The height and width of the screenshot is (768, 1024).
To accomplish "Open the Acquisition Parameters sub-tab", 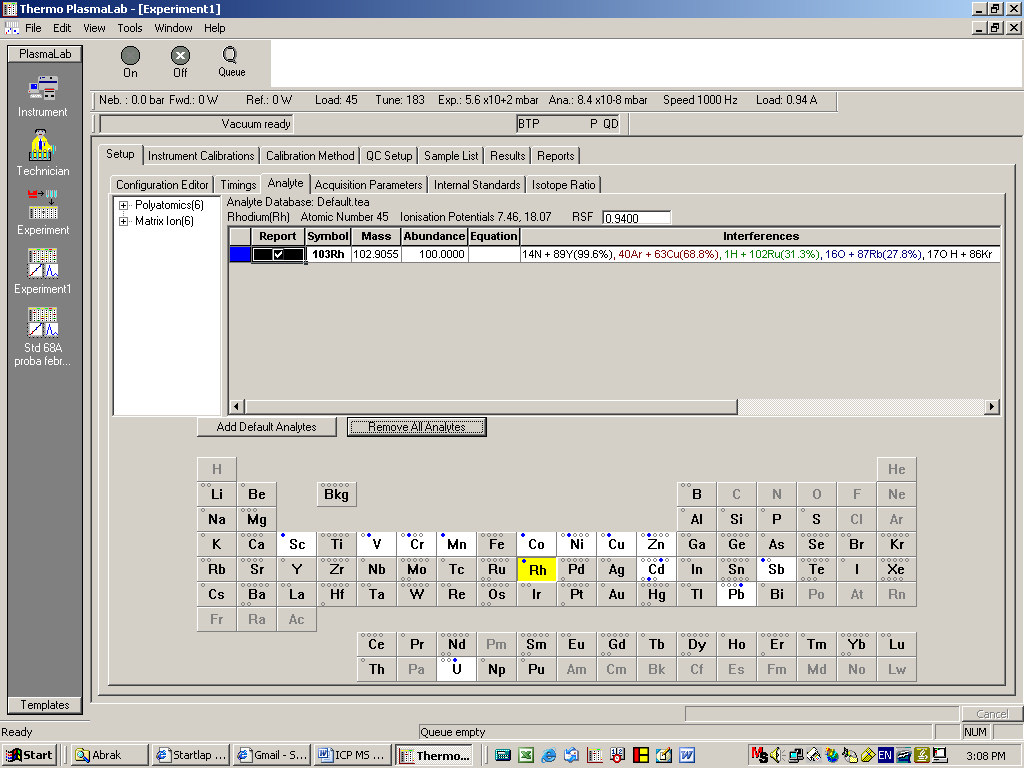I will click(369, 185).
